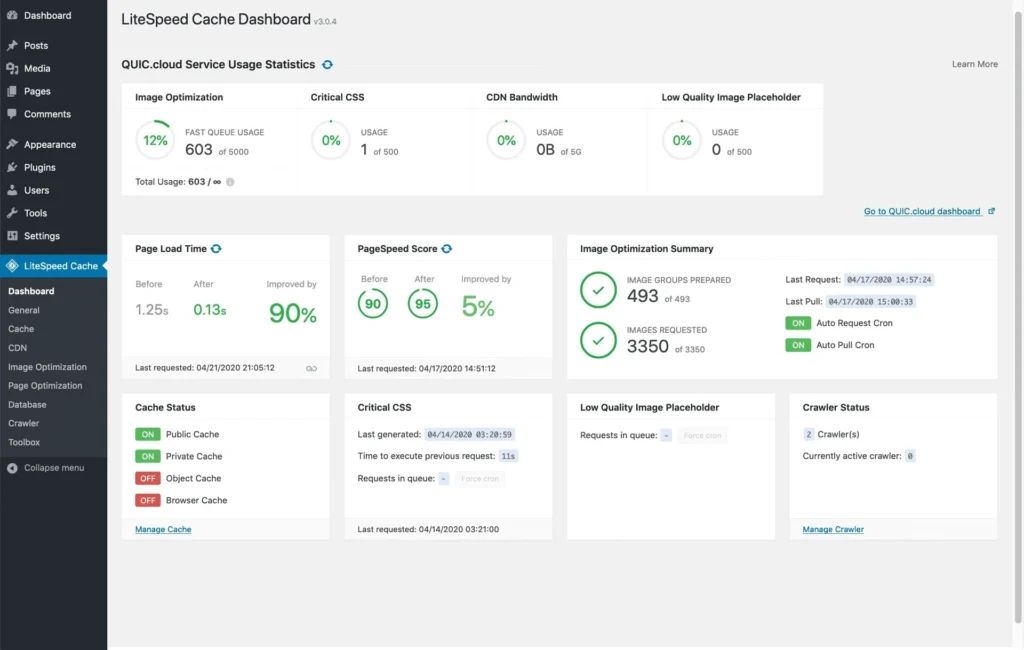Click external link icon by QUIC.cloud dashboard
The width and height of the screenshot is (1024, 650).
pos(991,211)
